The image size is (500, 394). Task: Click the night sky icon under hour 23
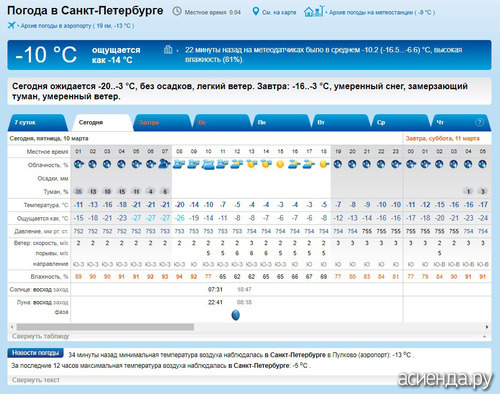[x=396, y=164]
